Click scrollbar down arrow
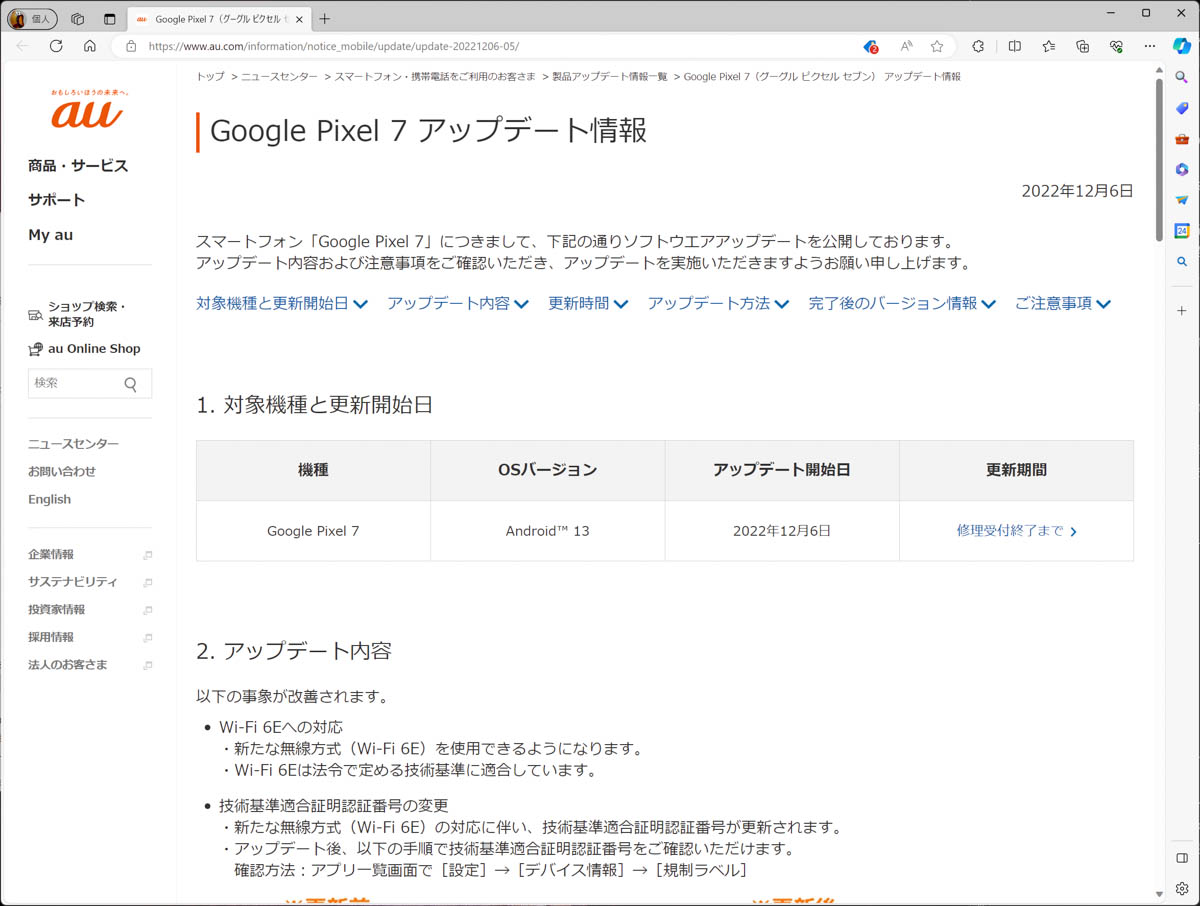 [1159, 894]
